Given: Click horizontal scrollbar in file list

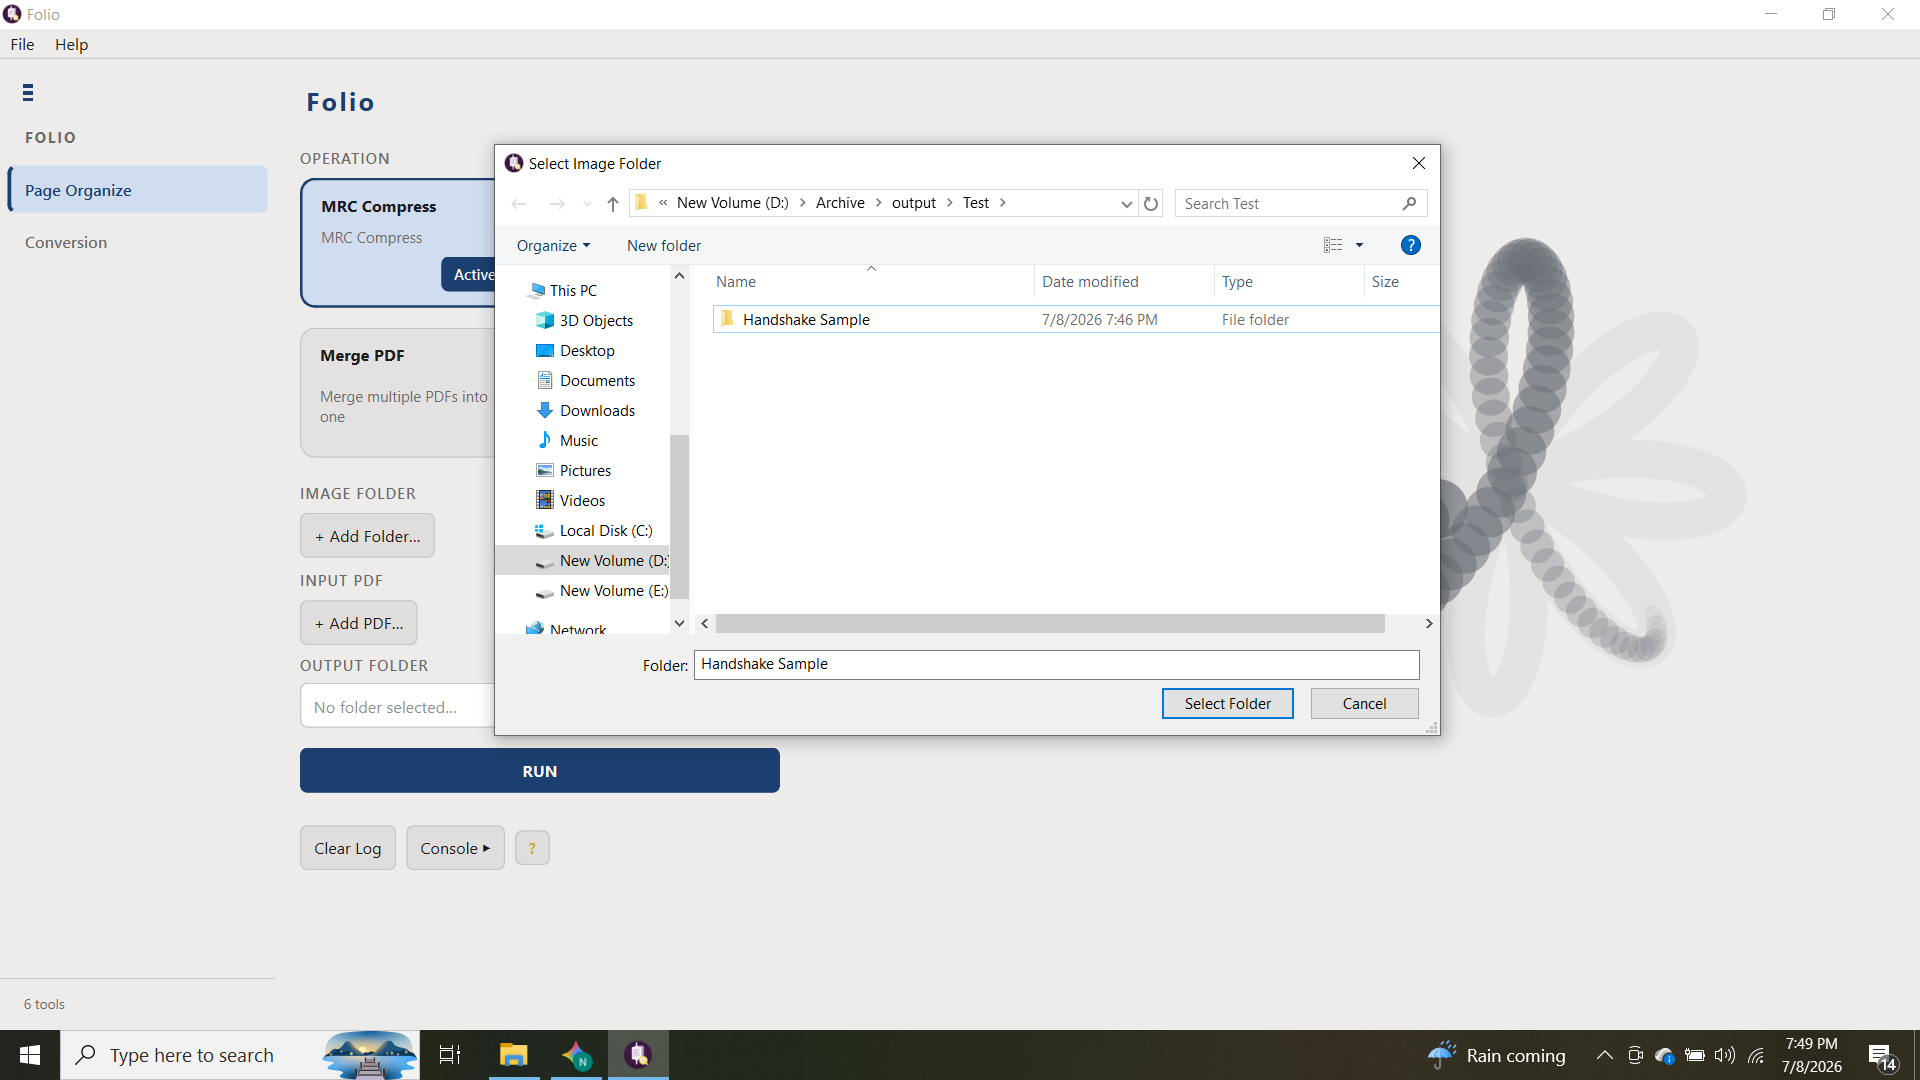Looking at the screenshot, I should 1050,624.
